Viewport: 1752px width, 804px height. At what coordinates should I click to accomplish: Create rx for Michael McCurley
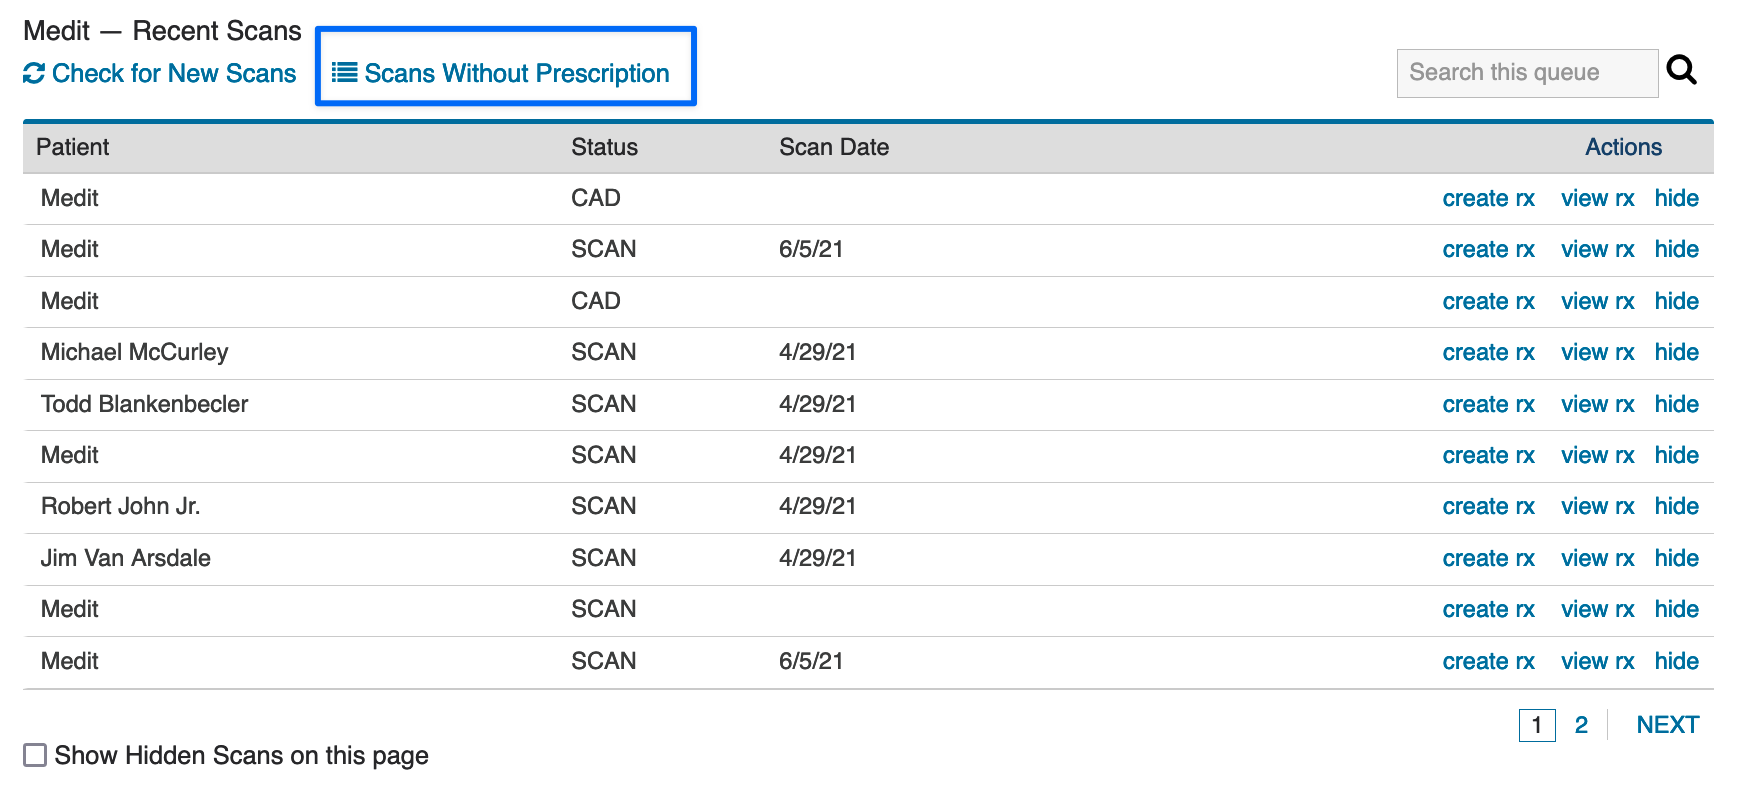click(x=1488, y=352)
